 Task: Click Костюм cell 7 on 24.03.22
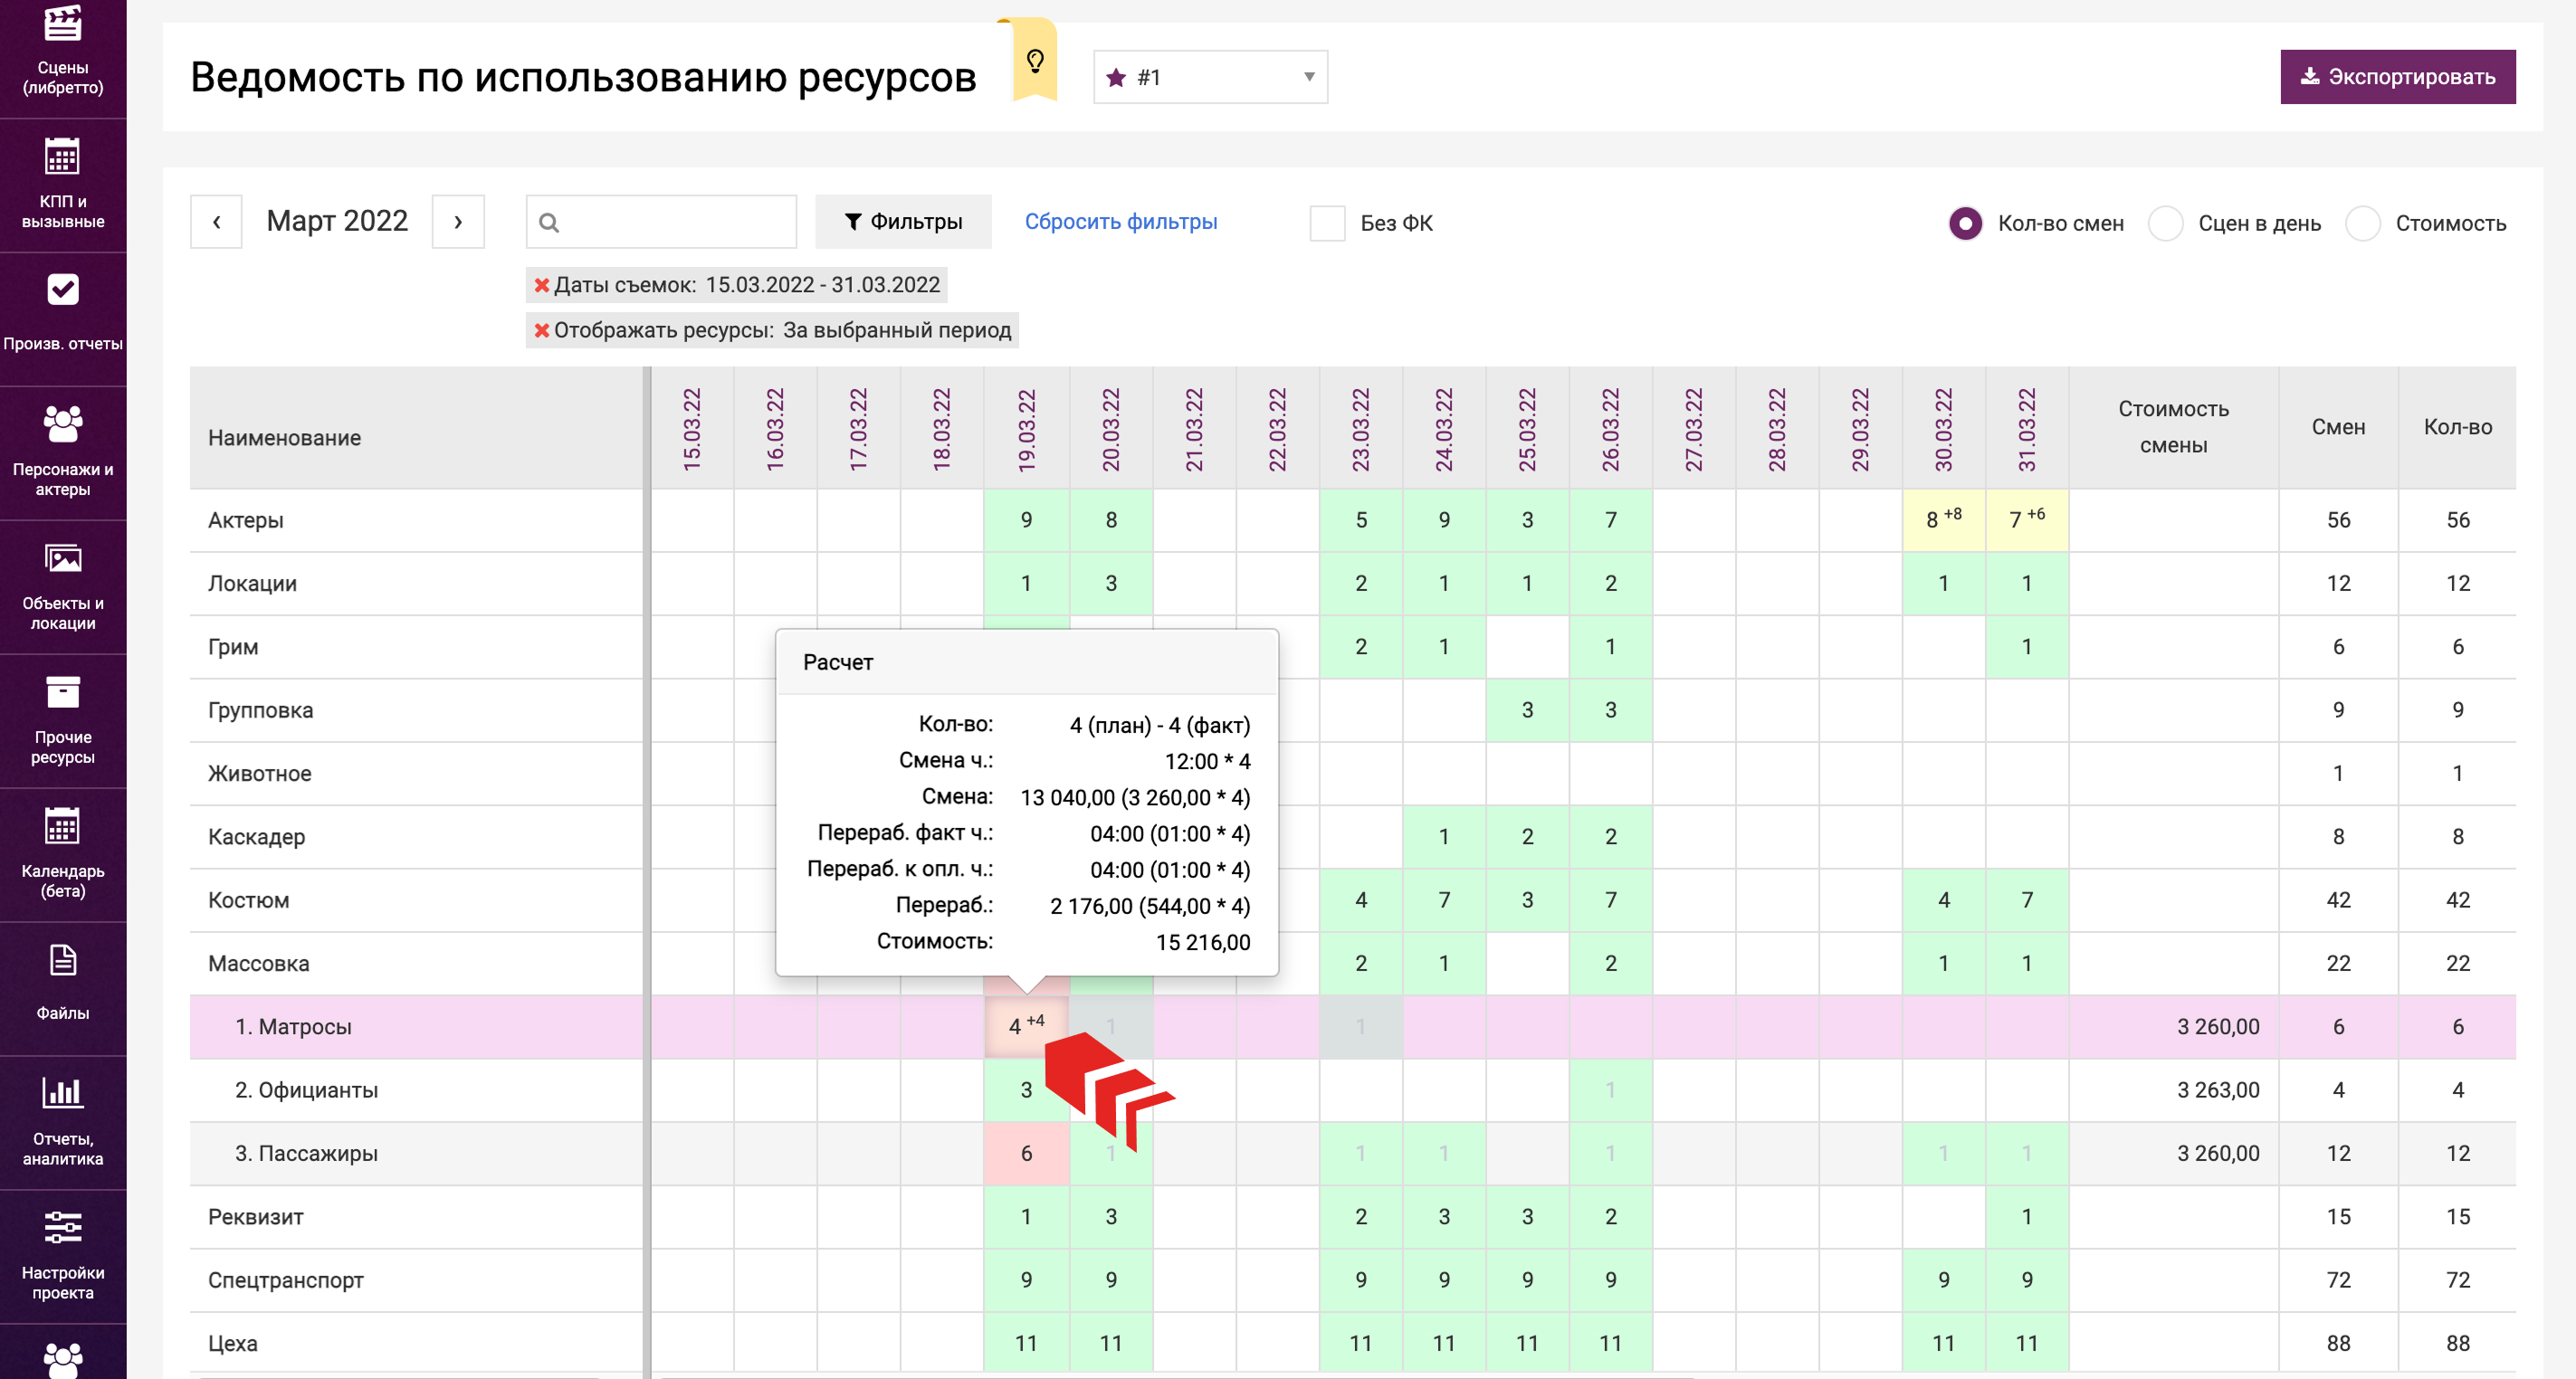coord(1443,900)
